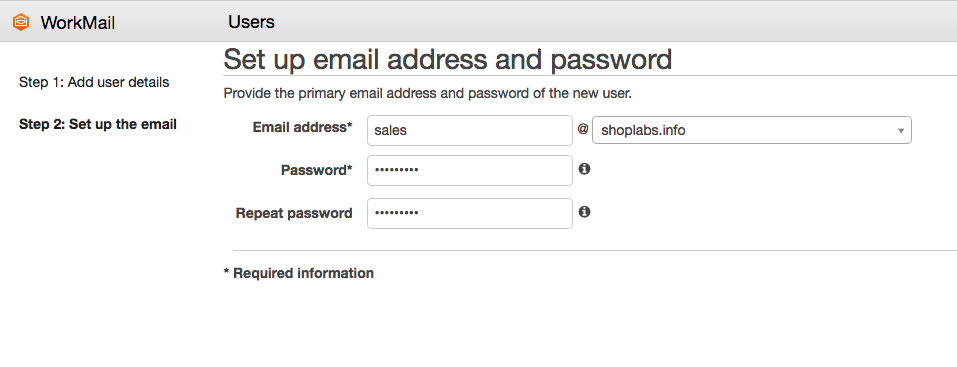The image size is (957, 367).
Task: Open the WorkMail title link
Action: [x=78, y=23]
